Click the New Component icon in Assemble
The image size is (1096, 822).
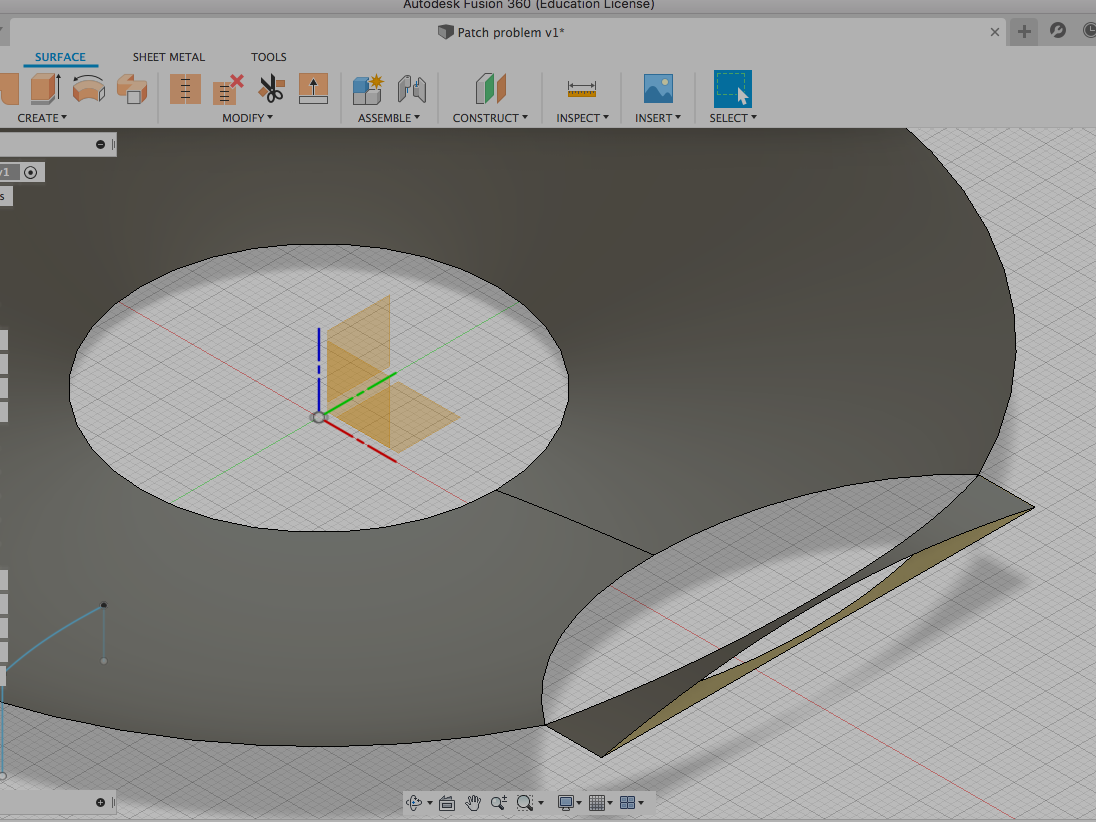pos(367,89)
